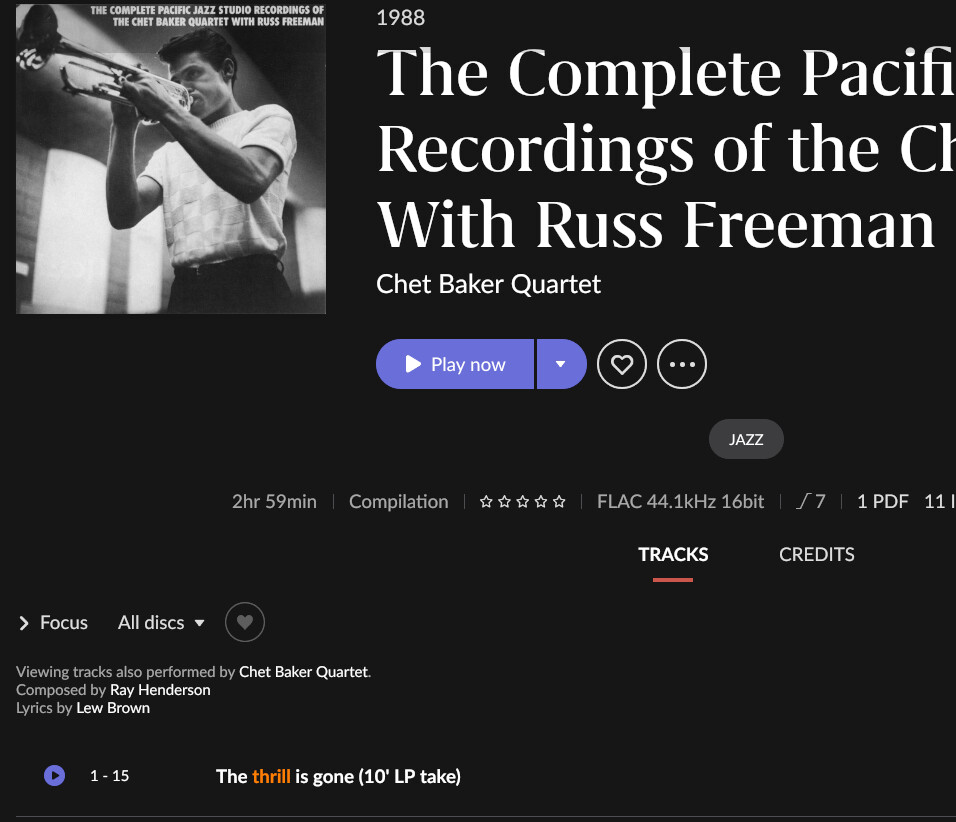Open the Lew Brown lyricist link

click(113, 708)
